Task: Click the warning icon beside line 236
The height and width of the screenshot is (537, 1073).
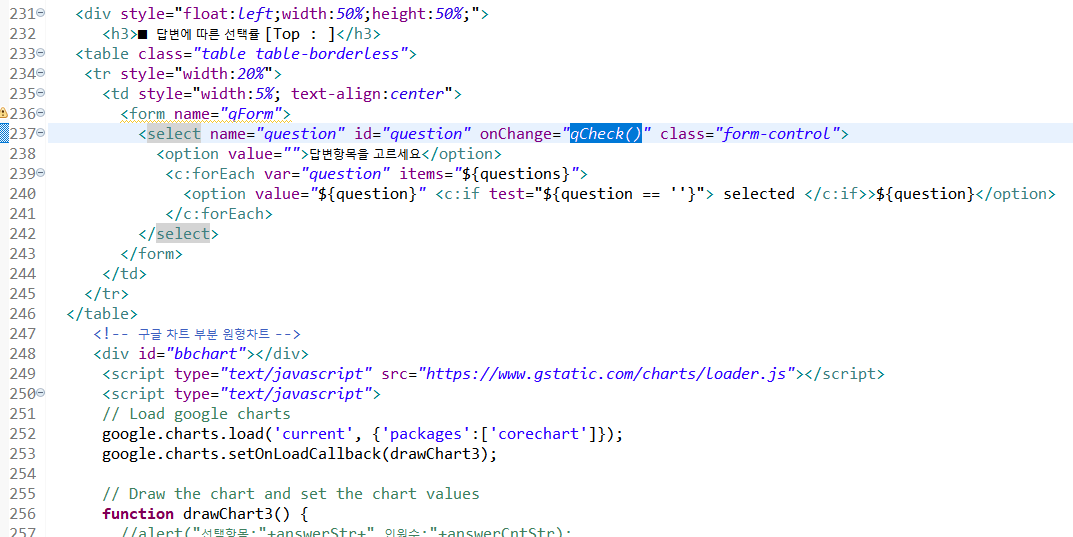Action: (x=4, y=113)
